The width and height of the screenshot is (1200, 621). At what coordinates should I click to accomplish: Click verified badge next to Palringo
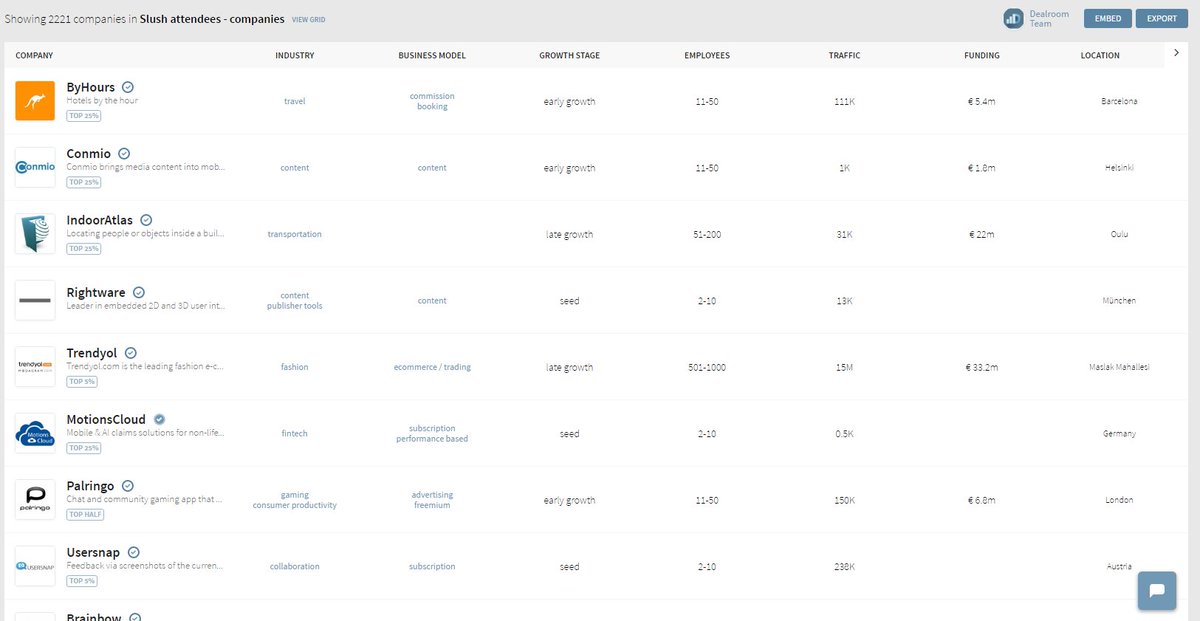point(128,486)
